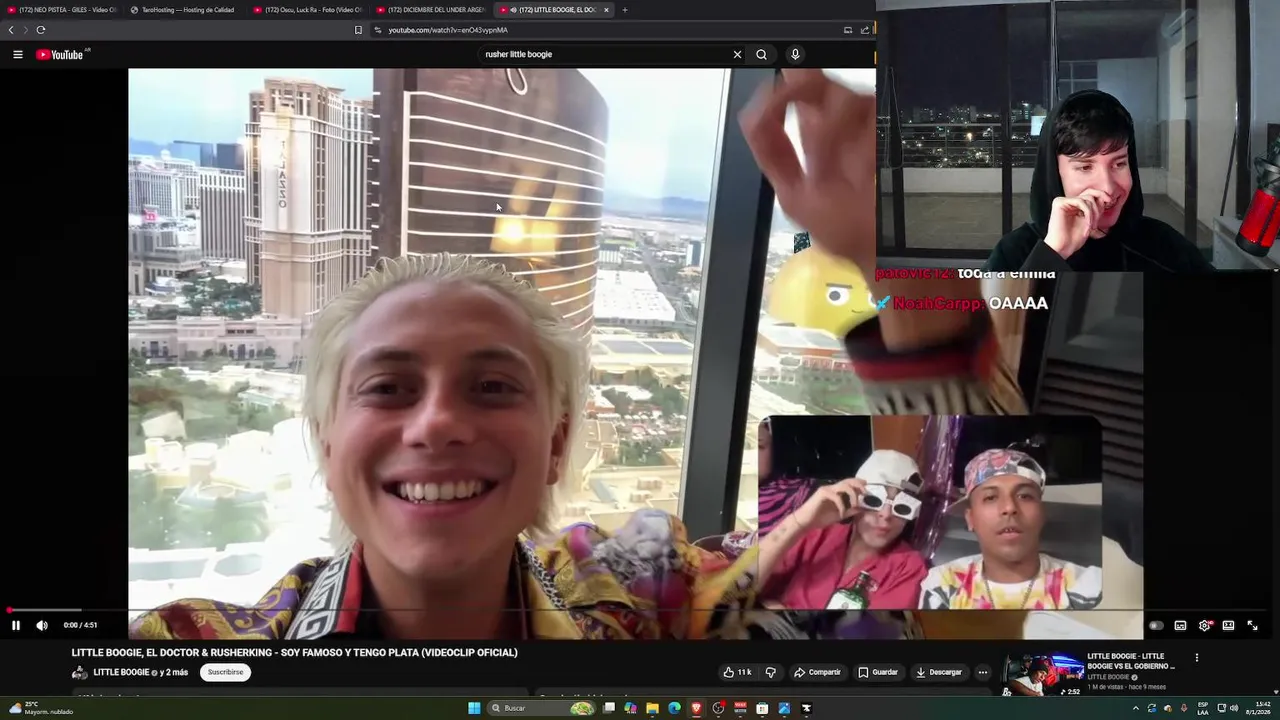Click the Suscribirse button
The height and width of the screenshot is (720, 1280).
point(225,672)
